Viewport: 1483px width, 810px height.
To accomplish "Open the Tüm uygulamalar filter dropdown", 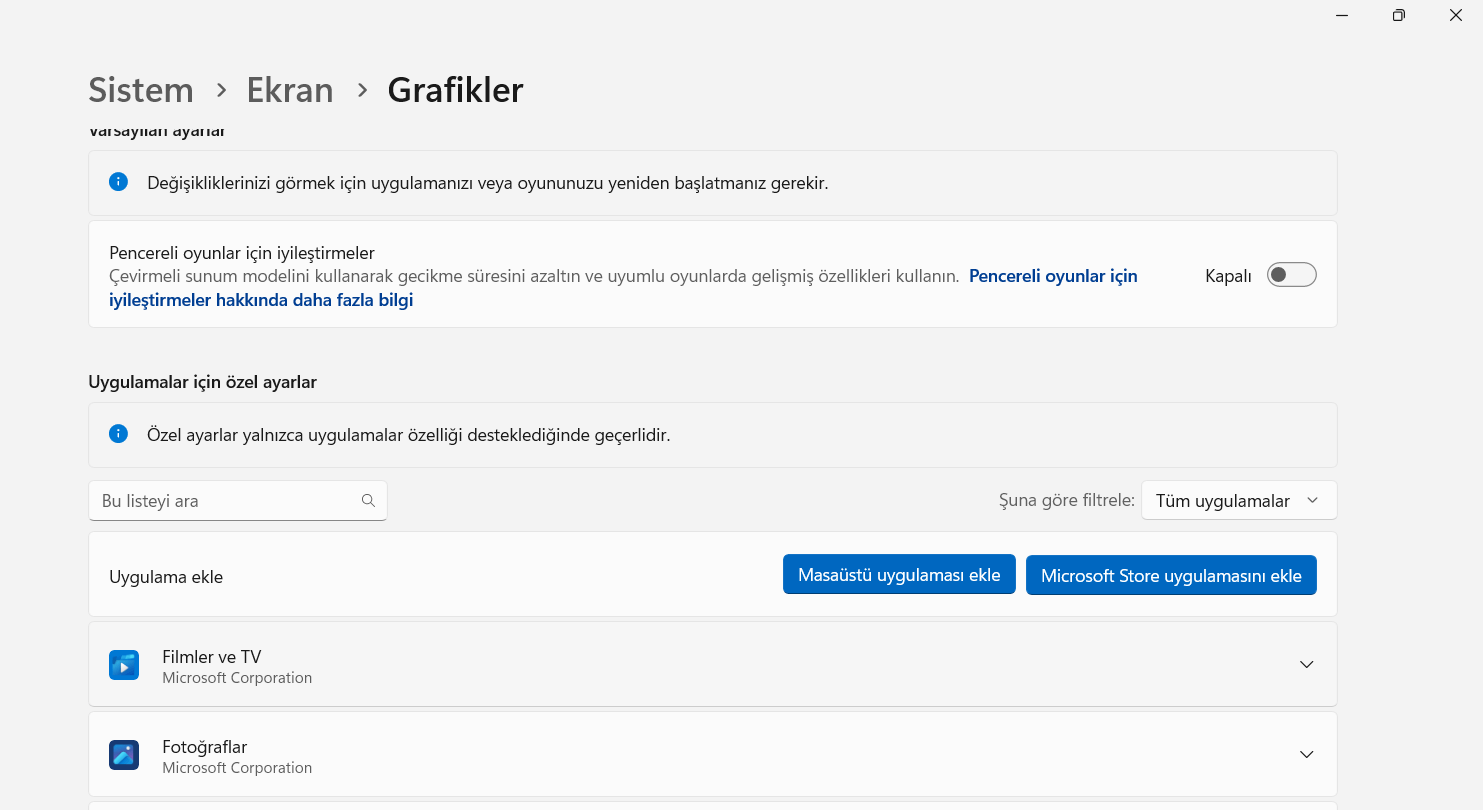I will point(1239,501).
